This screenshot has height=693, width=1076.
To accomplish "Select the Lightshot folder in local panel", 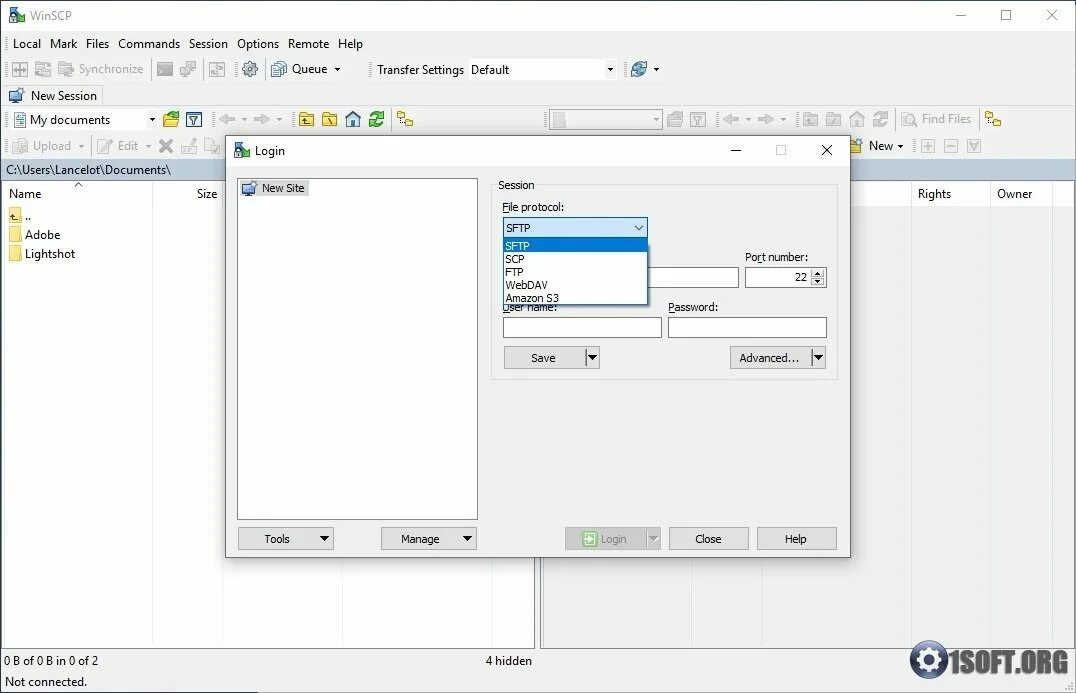I will click(43, 254).
